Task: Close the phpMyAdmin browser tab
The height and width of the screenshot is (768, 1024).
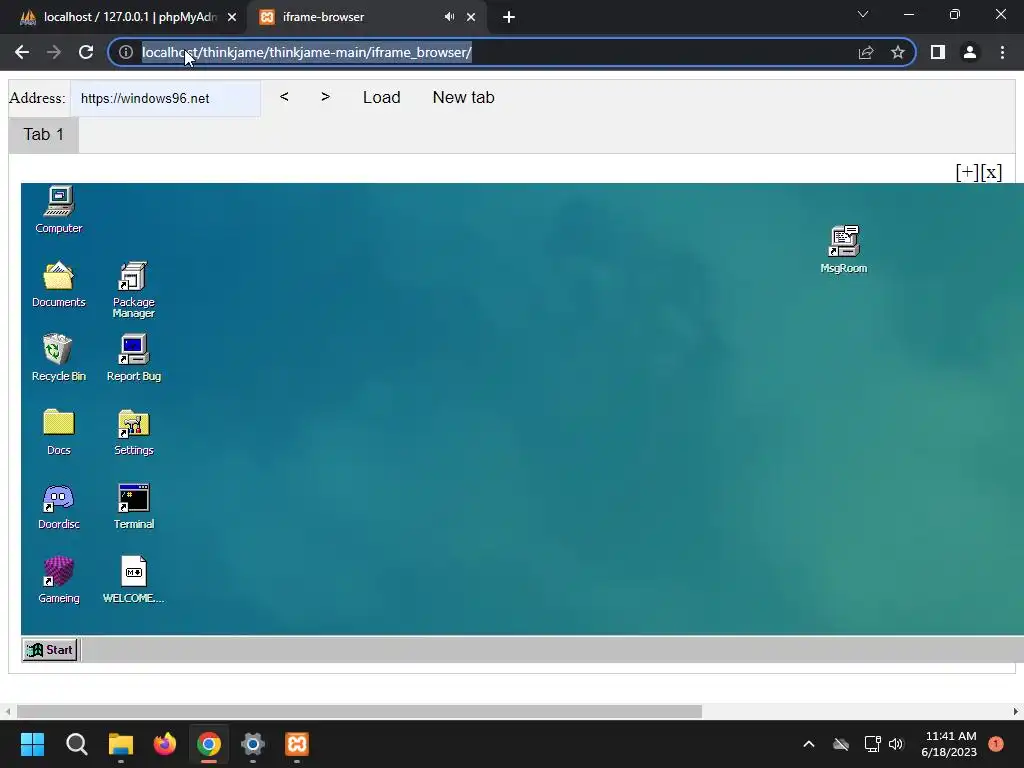Action: tap(232, 18)
